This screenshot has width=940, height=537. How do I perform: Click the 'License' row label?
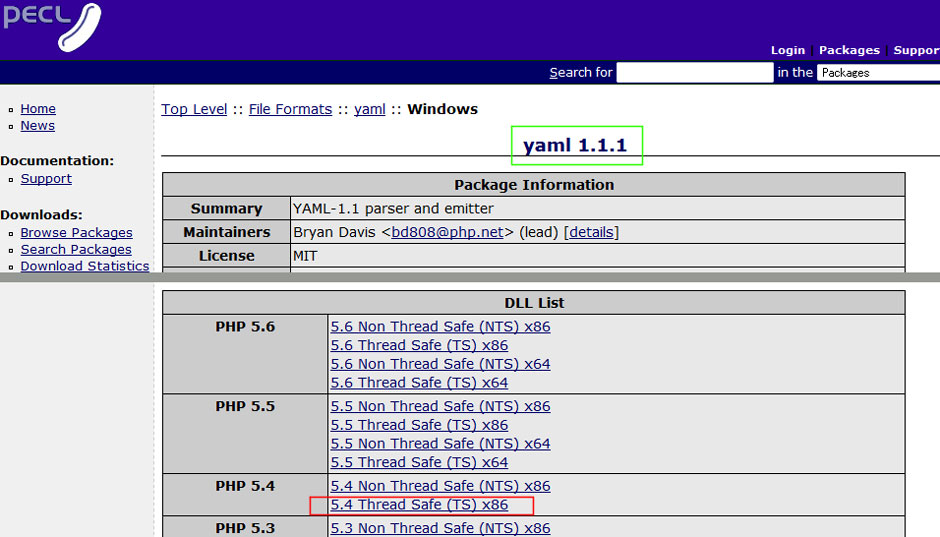coord(227,256)
